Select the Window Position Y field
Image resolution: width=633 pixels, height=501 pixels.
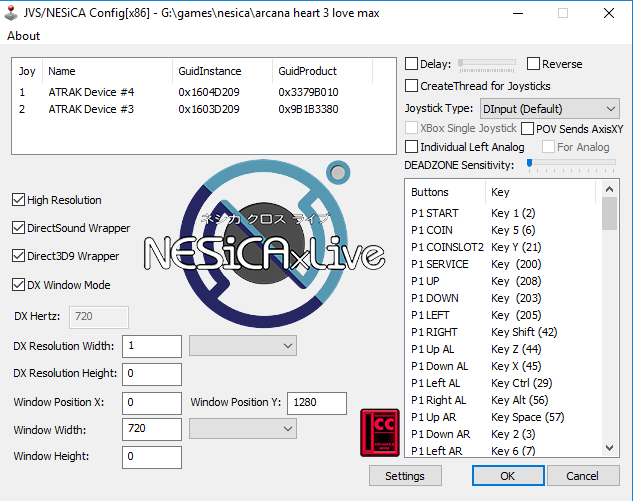click(317, 402)
